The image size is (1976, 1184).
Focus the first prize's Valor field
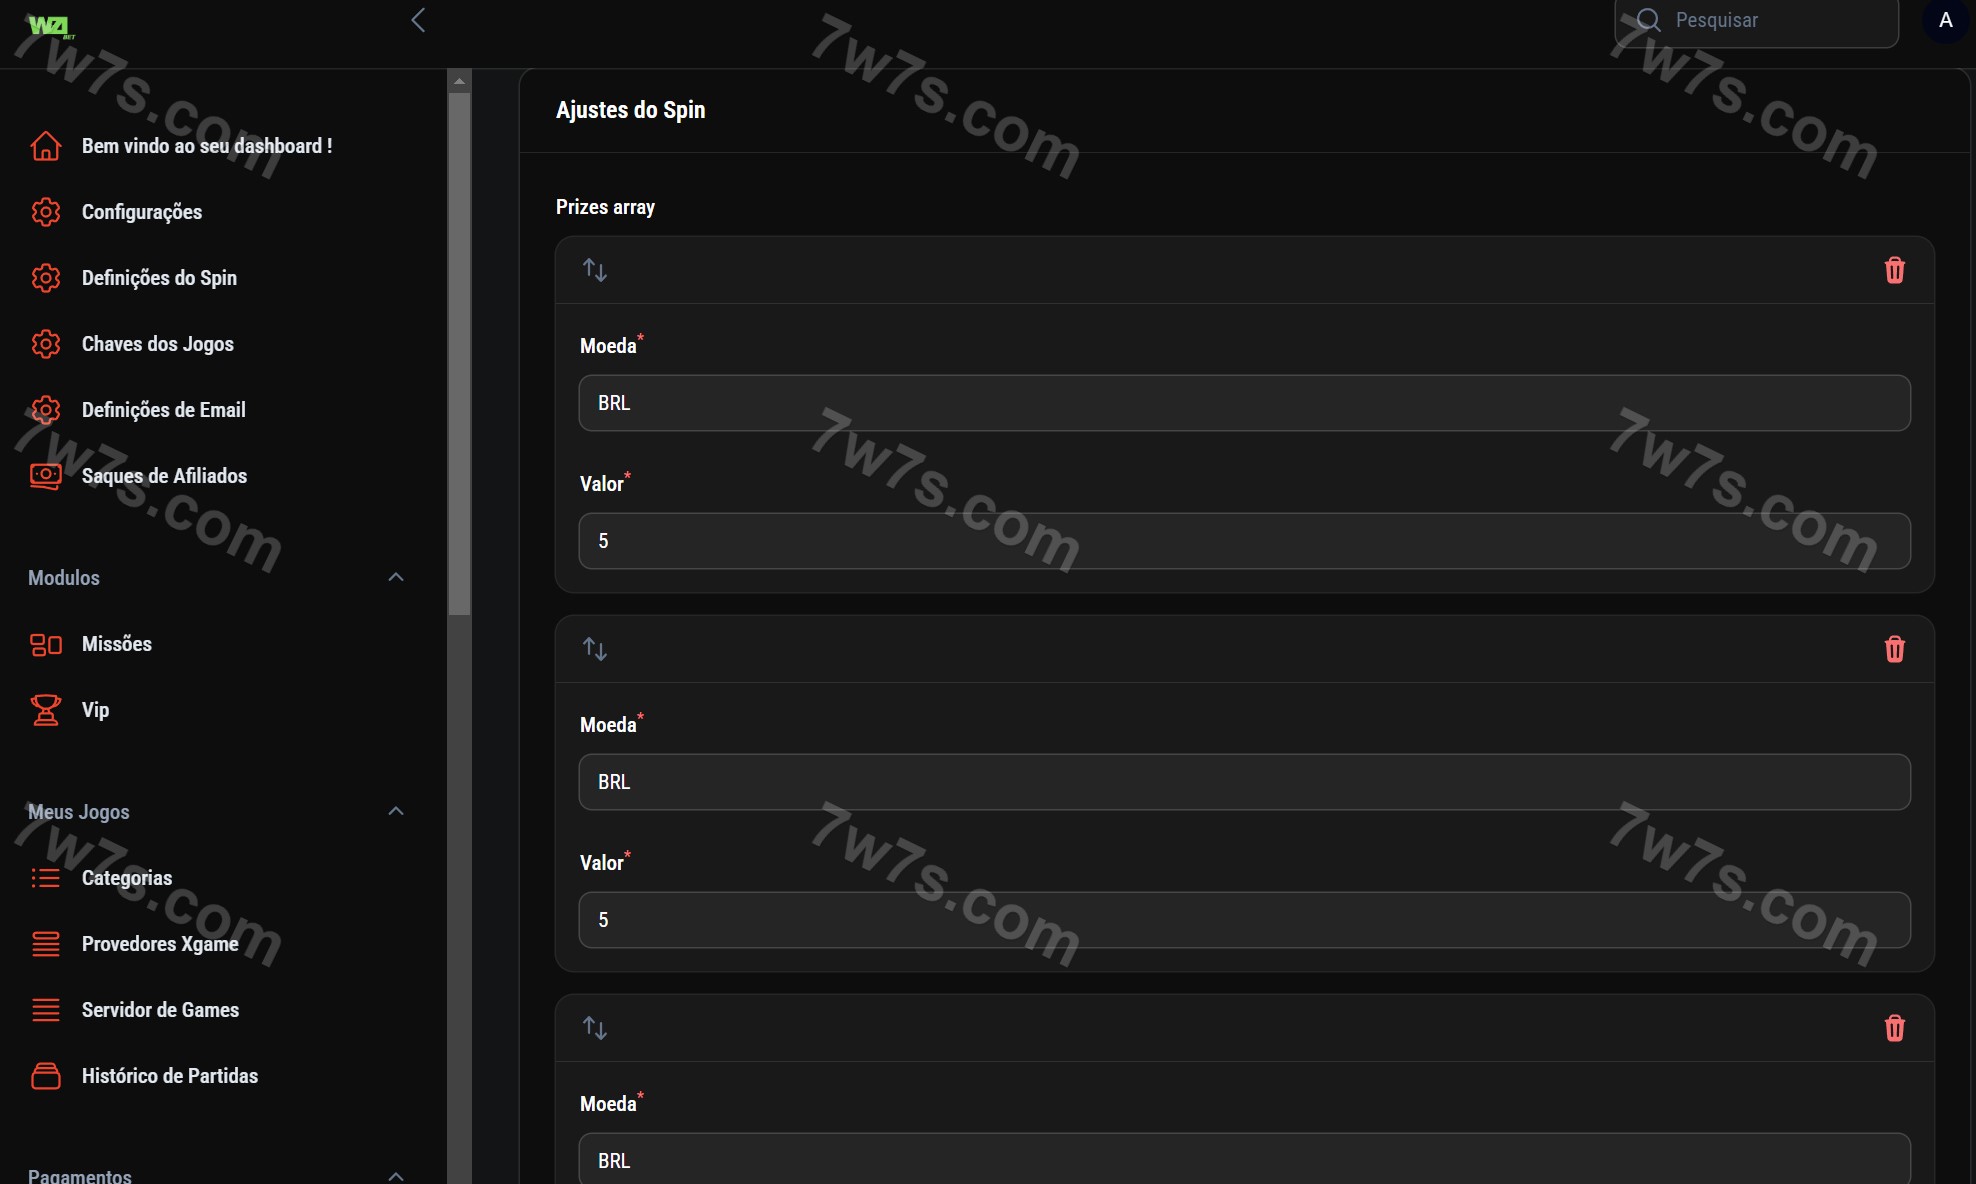point(1243,541)
